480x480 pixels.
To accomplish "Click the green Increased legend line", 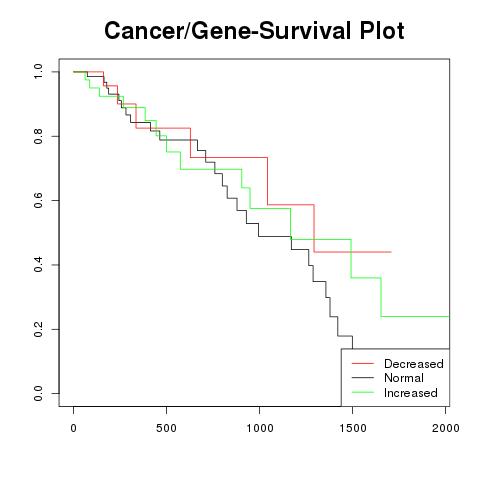I will [x=363, y=393].
